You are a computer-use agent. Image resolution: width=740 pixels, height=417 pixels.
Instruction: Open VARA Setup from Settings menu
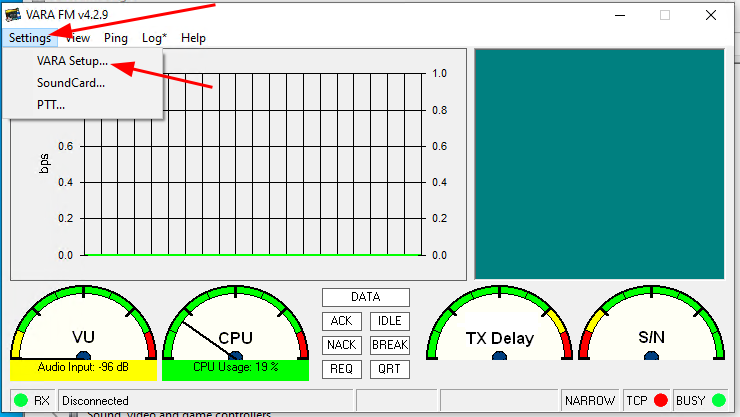[72, 61]
